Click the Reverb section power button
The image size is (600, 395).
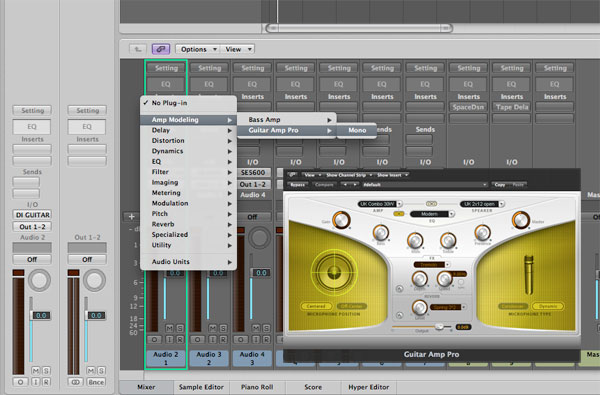(399, 315)
